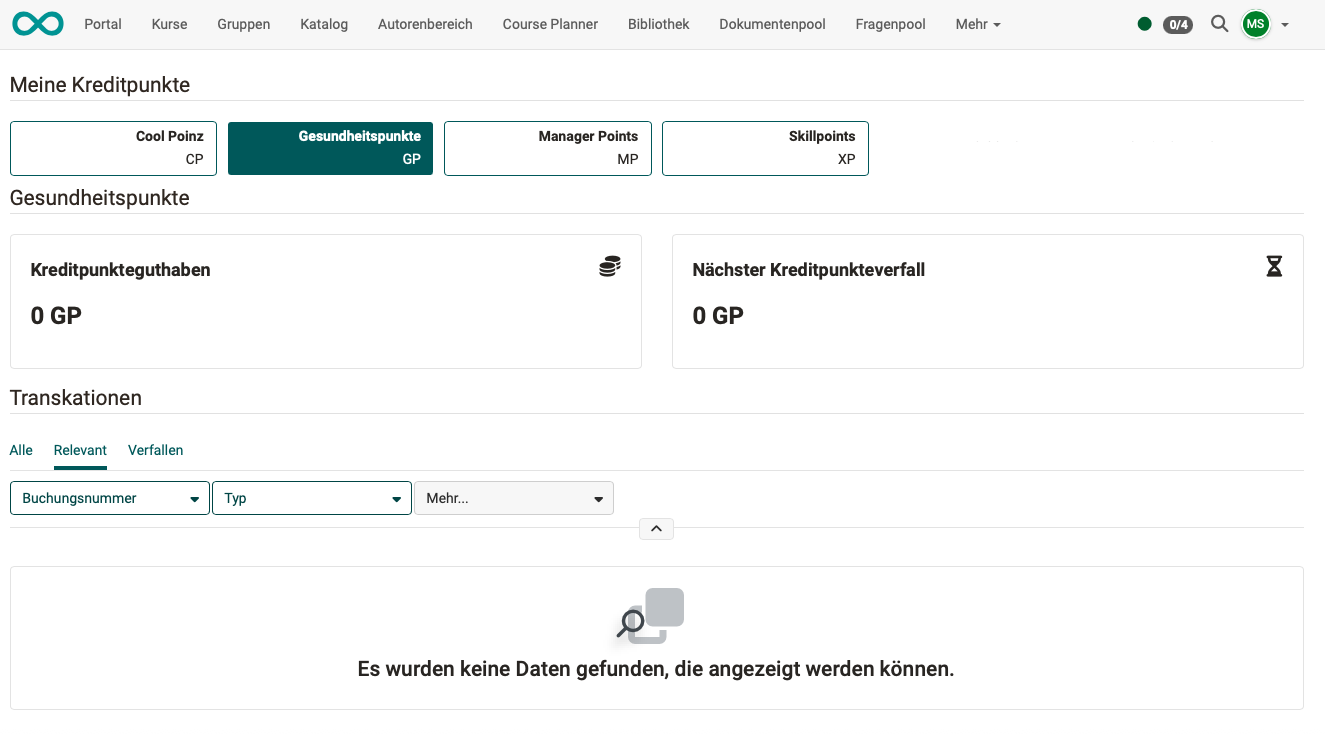Click the coin stack icon on Kreditpunkteguthaben card
The height and width of the screenshot is (734, 1325).
coord(609,265)
